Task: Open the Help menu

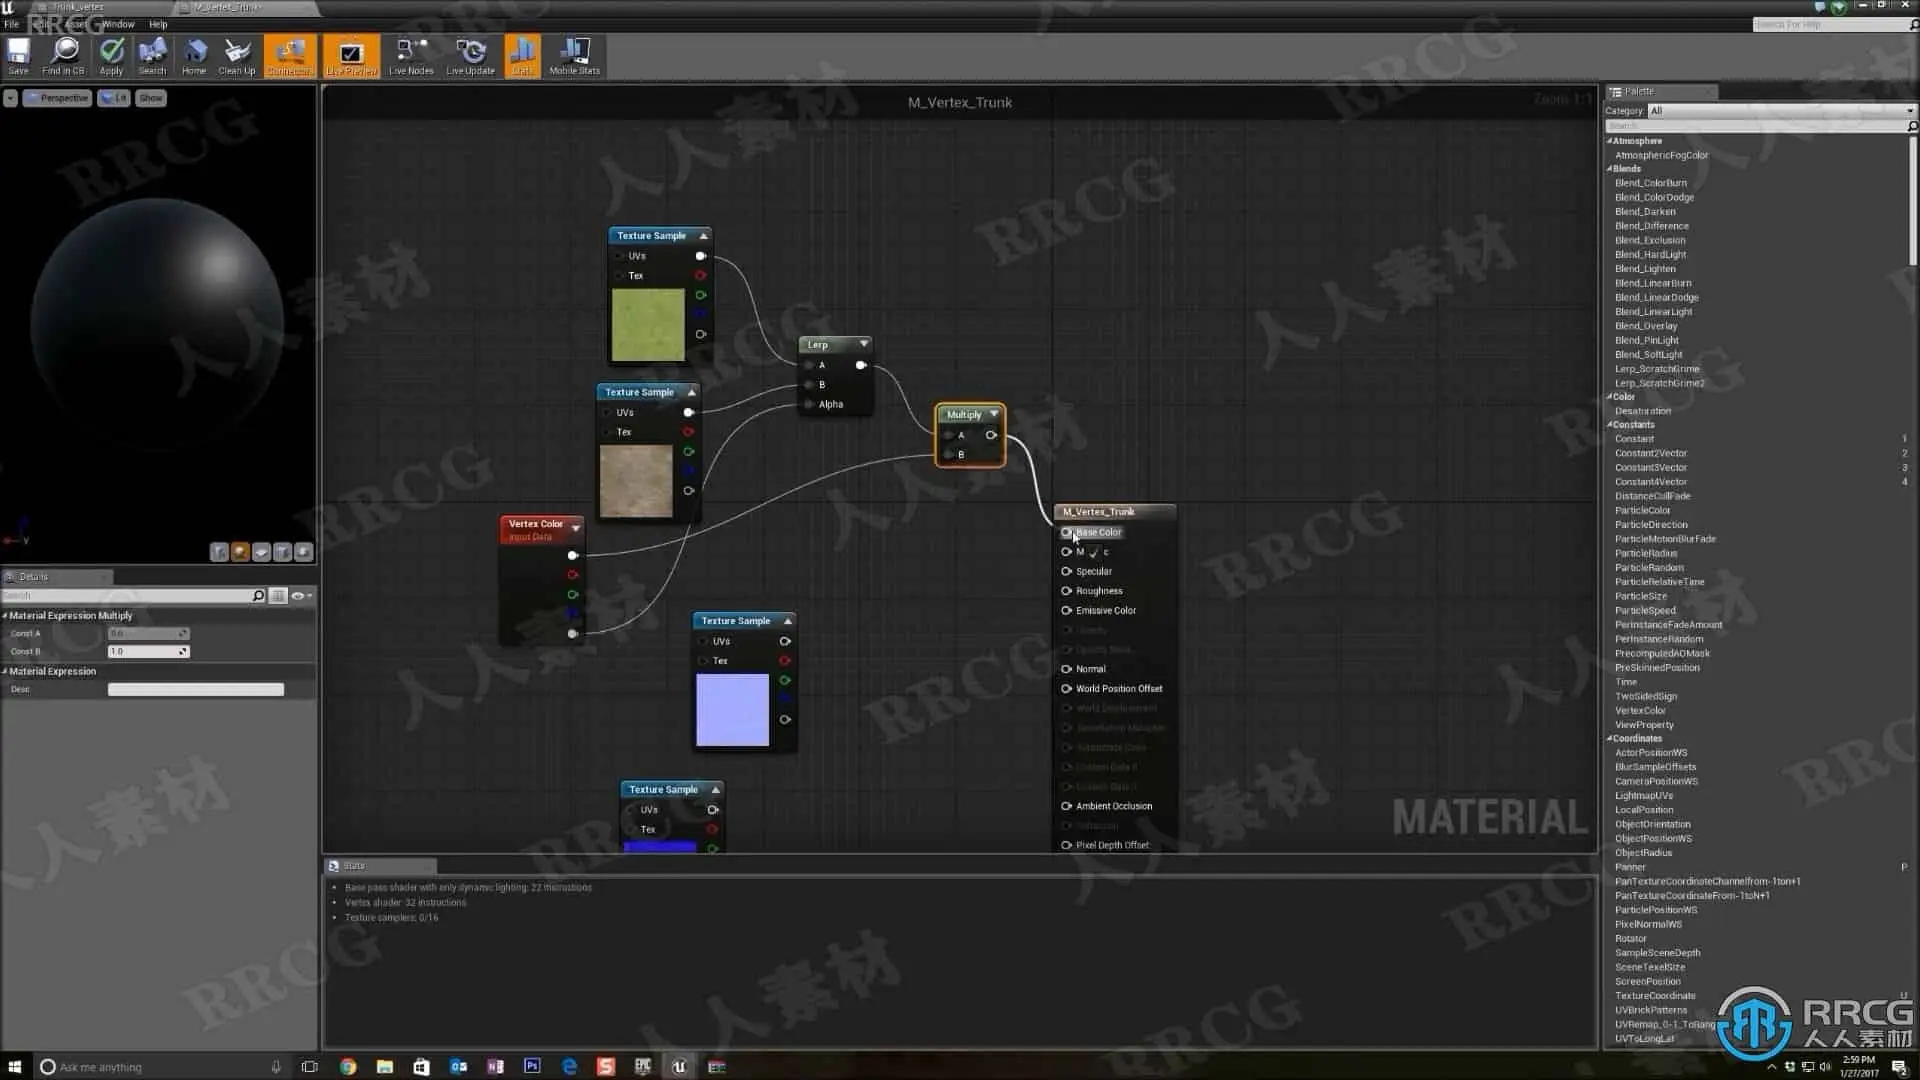Action: click(x=158, y=24)
